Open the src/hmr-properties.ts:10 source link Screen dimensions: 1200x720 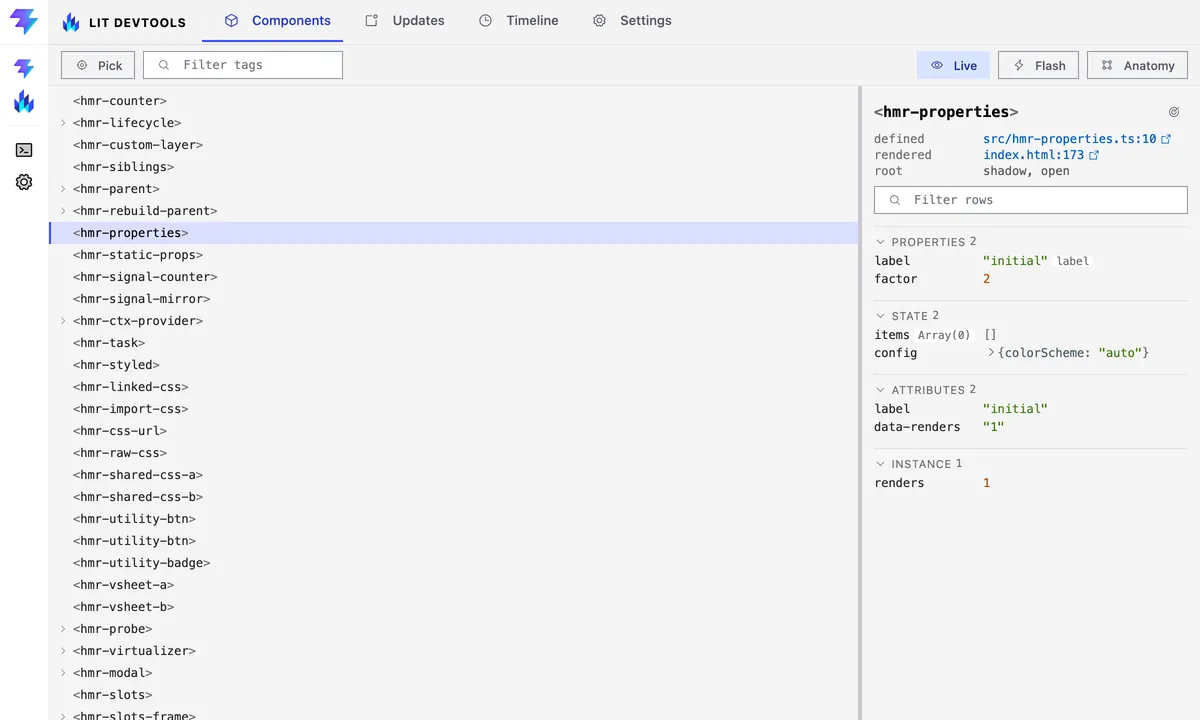pos(1070,139)
